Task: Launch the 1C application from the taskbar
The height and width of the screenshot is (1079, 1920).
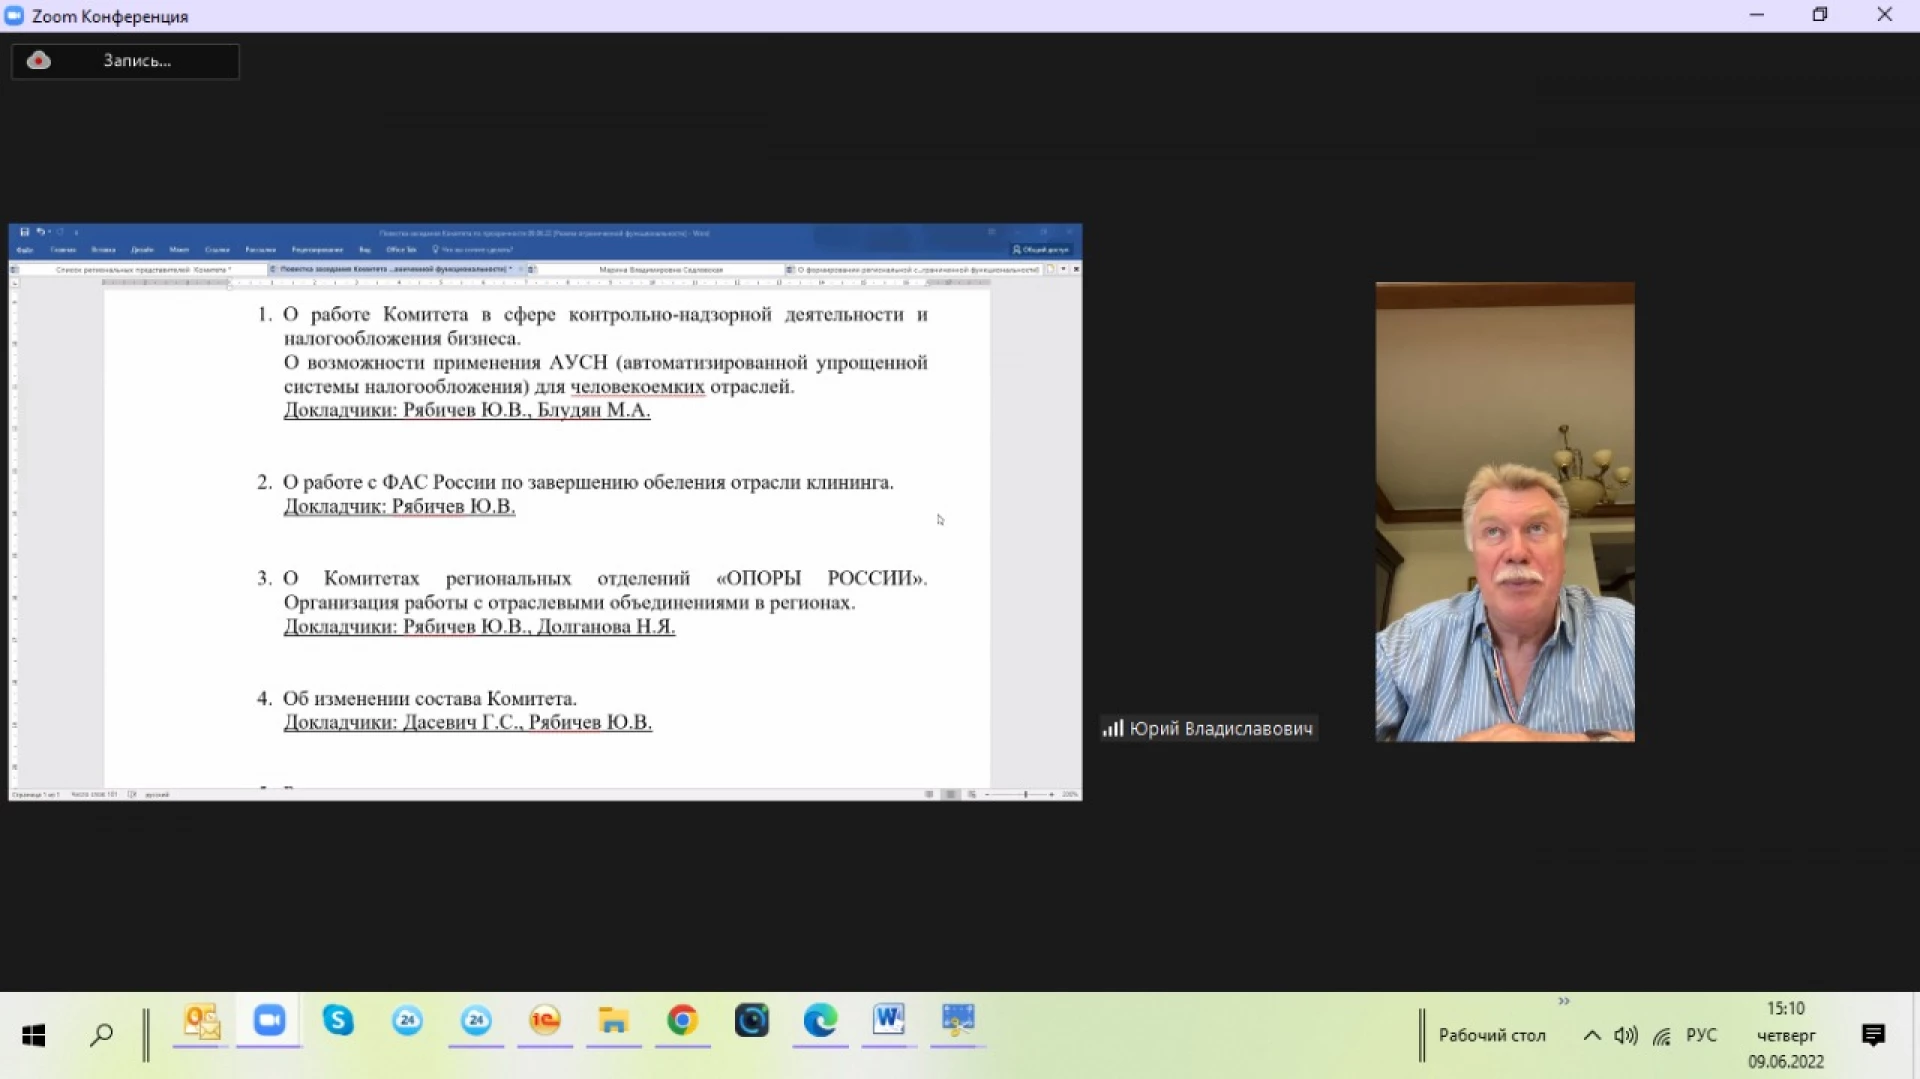Action: 545,1021
